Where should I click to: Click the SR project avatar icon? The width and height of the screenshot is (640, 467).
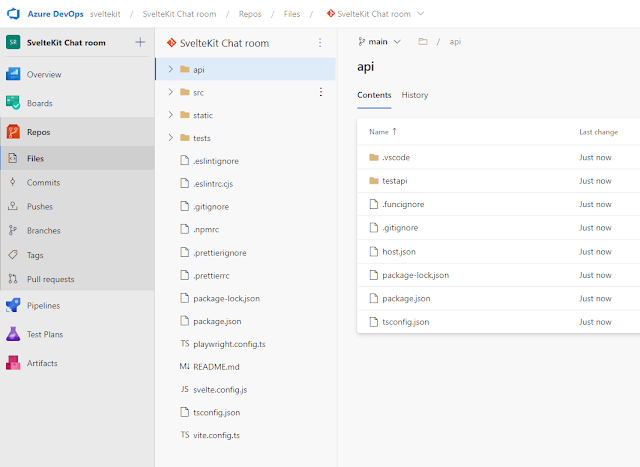[13, 42]
